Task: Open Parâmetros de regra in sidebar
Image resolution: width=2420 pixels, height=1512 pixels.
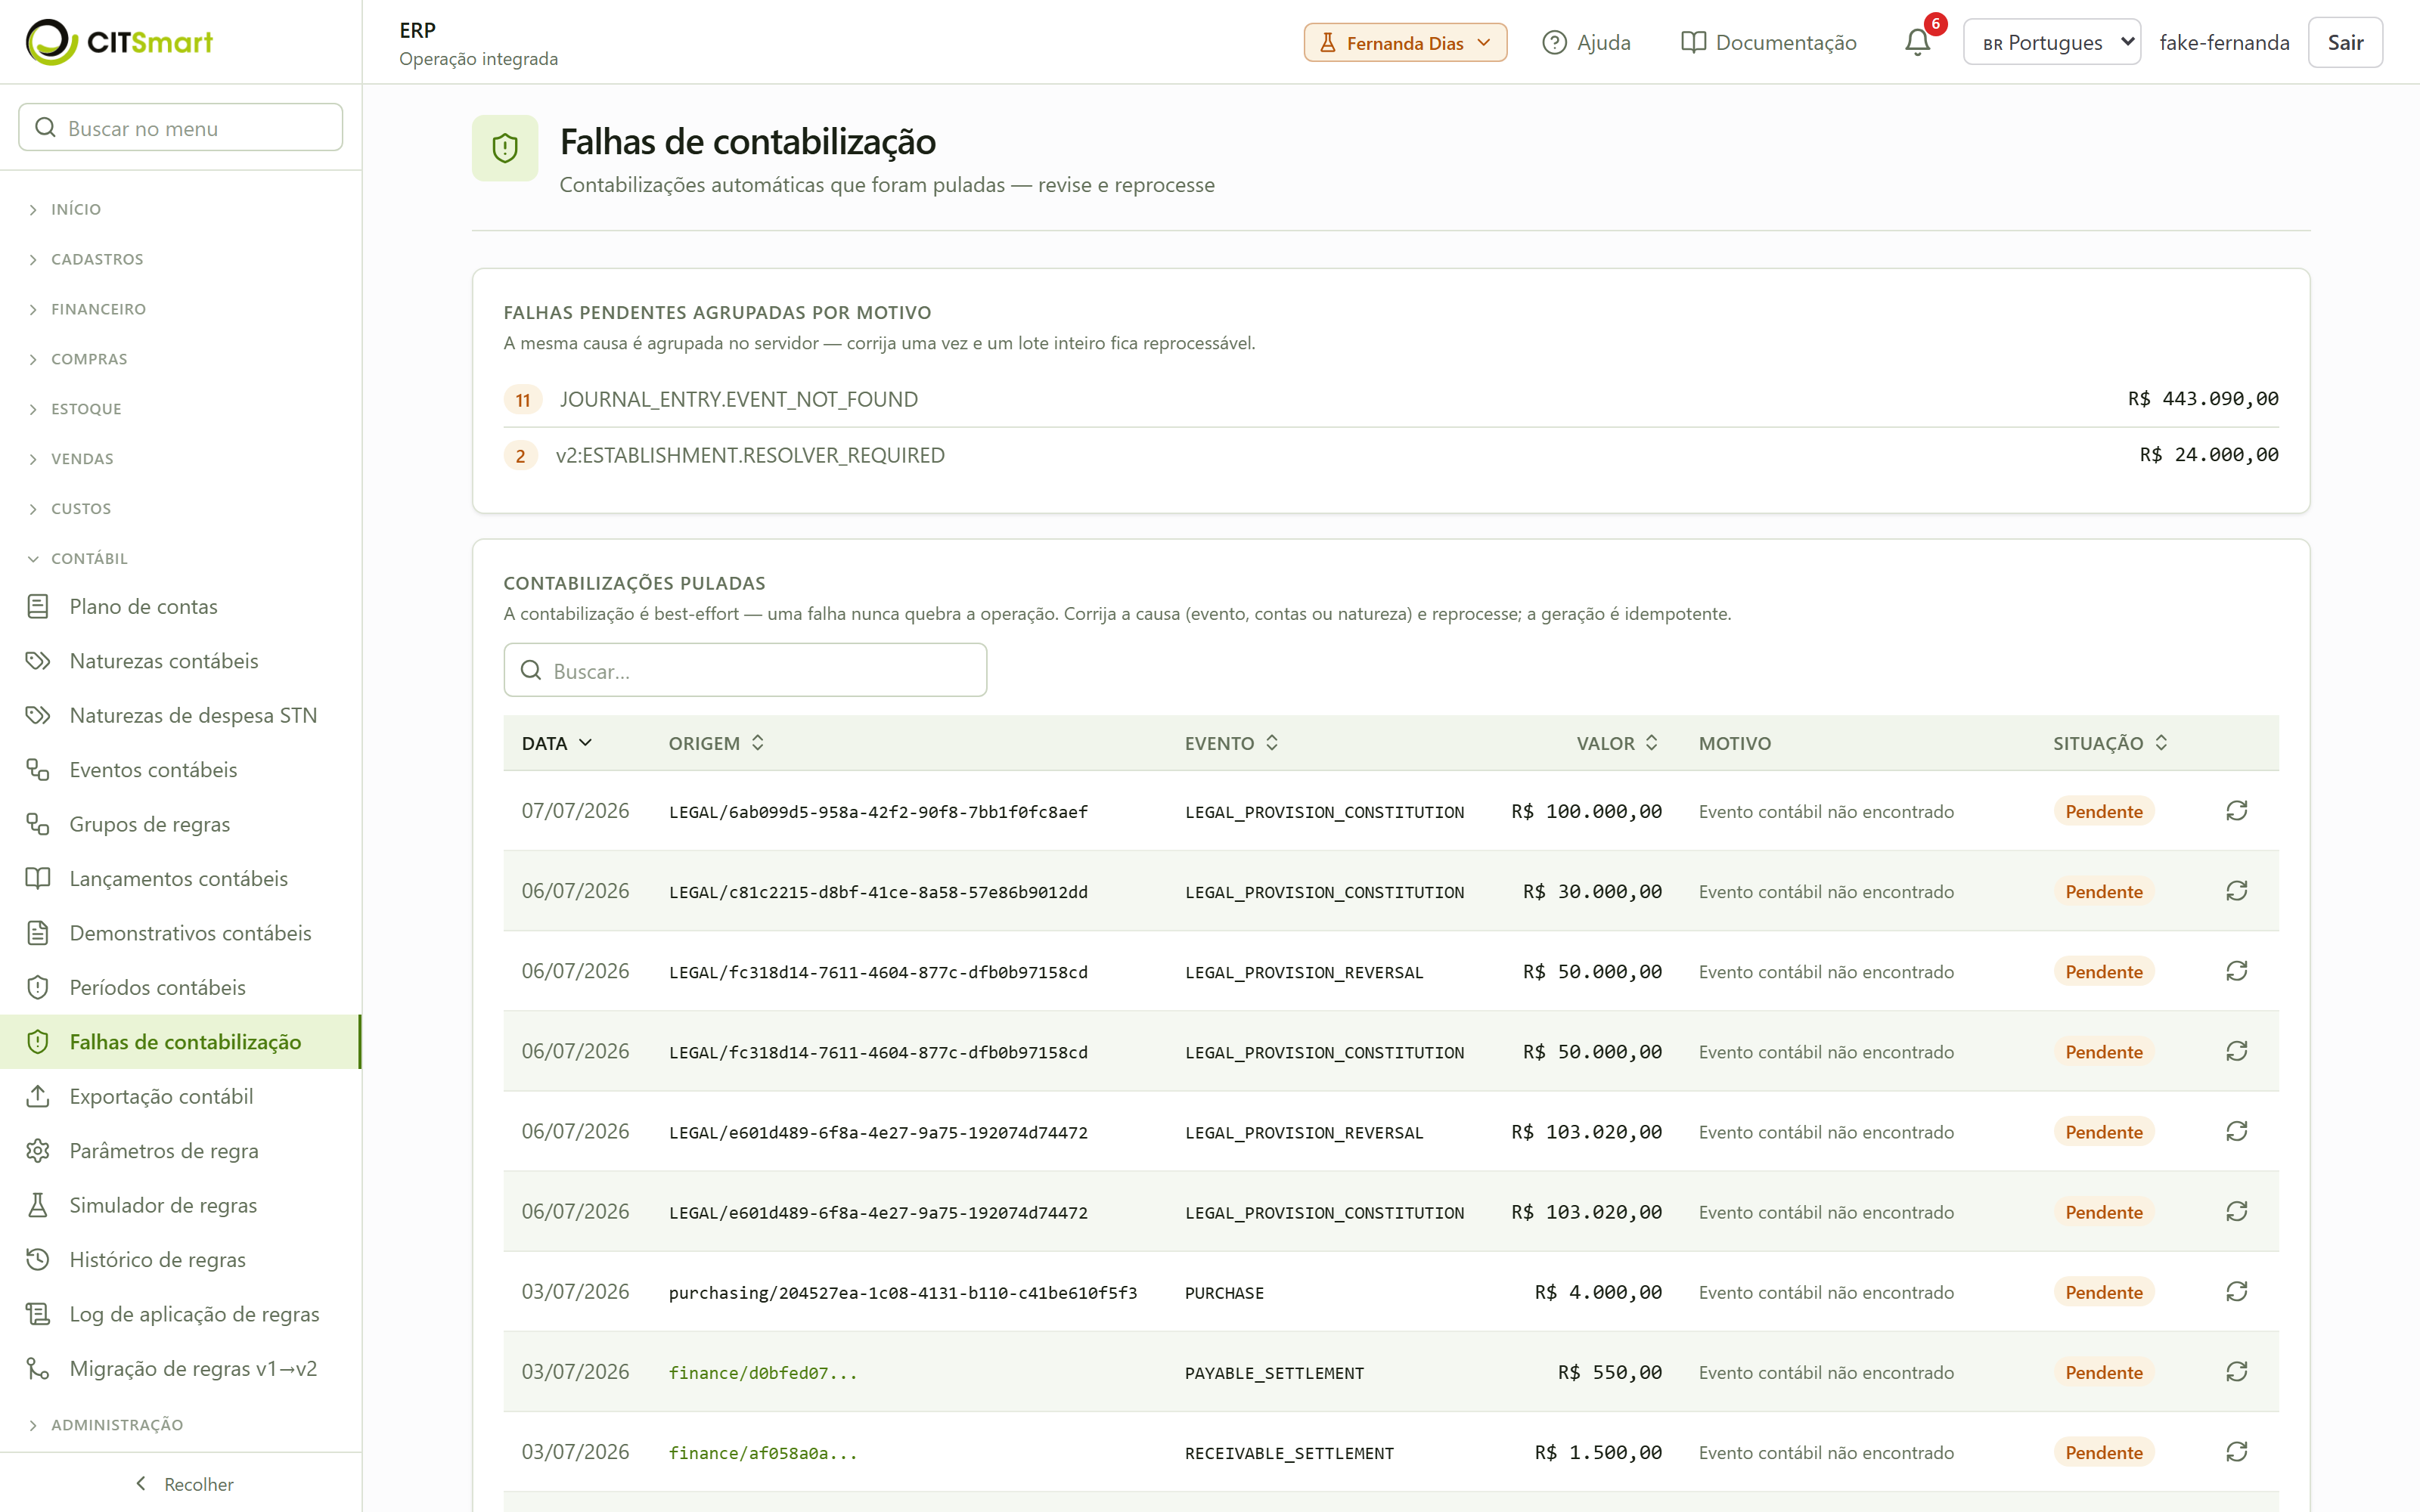Action: (180, 1150)
